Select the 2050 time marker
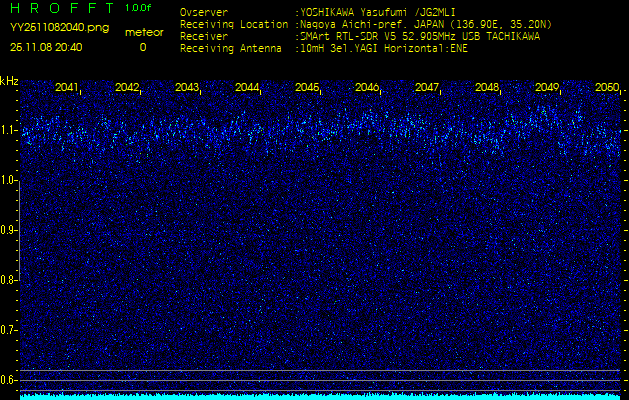 (x=606, y=88)
